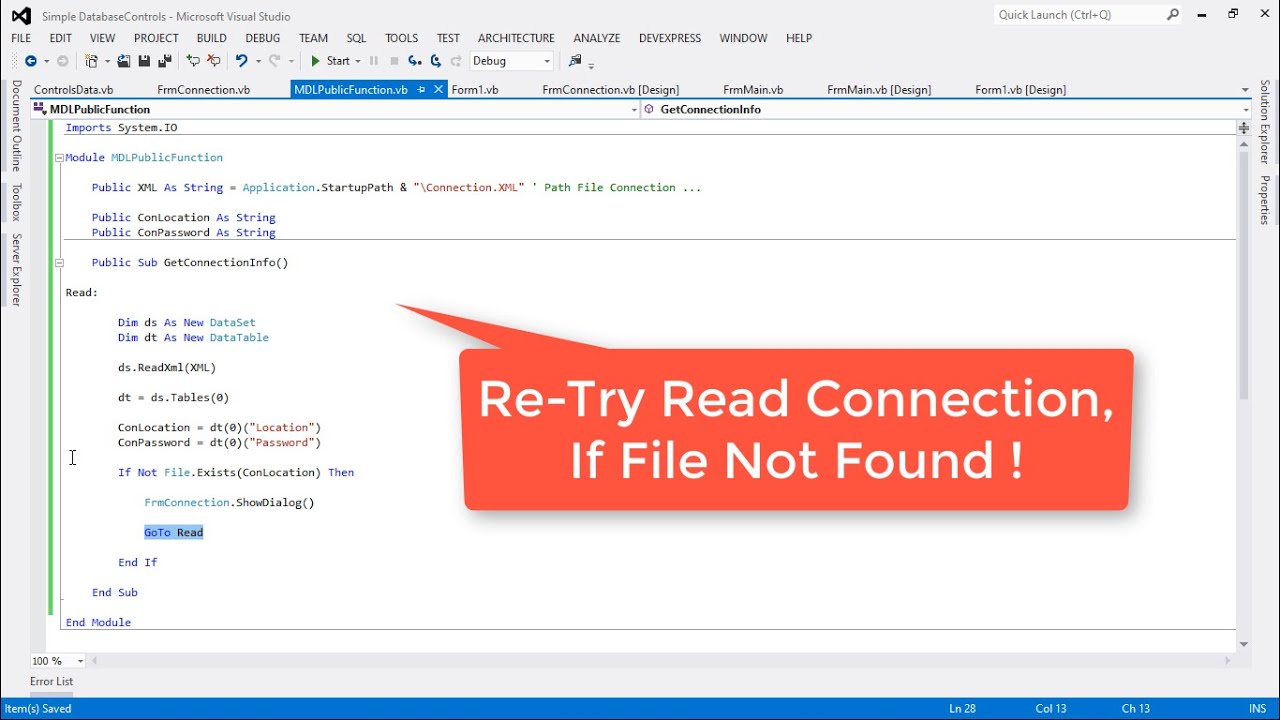Click the Uncomment selection icon
This screenshot has height=720, width=1280.
214,61
